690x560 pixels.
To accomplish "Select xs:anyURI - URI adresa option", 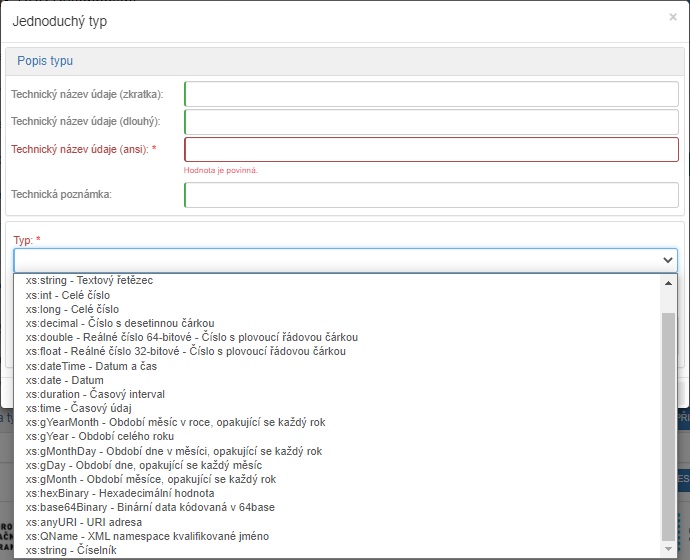I will 83,522.
